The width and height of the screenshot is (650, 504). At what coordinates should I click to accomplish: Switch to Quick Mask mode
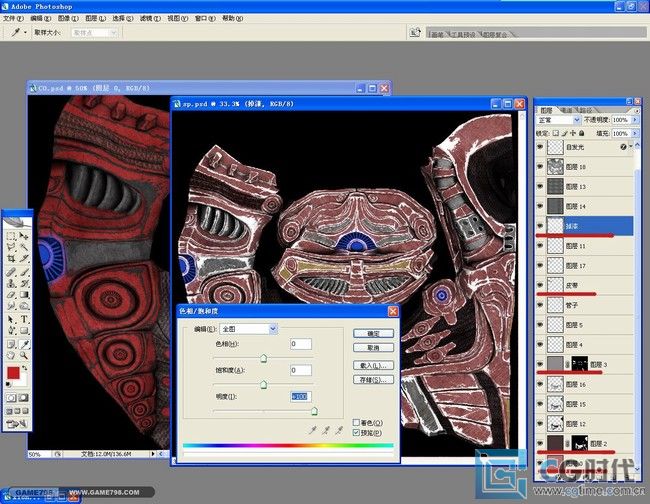(24, 398)
